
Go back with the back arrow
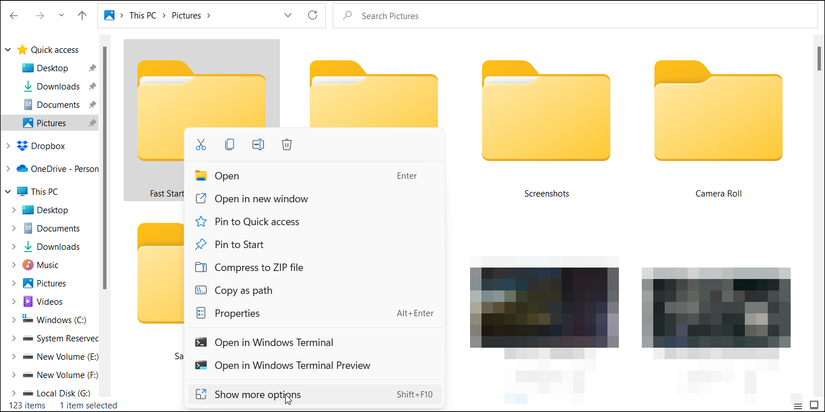tap(14, 16)
